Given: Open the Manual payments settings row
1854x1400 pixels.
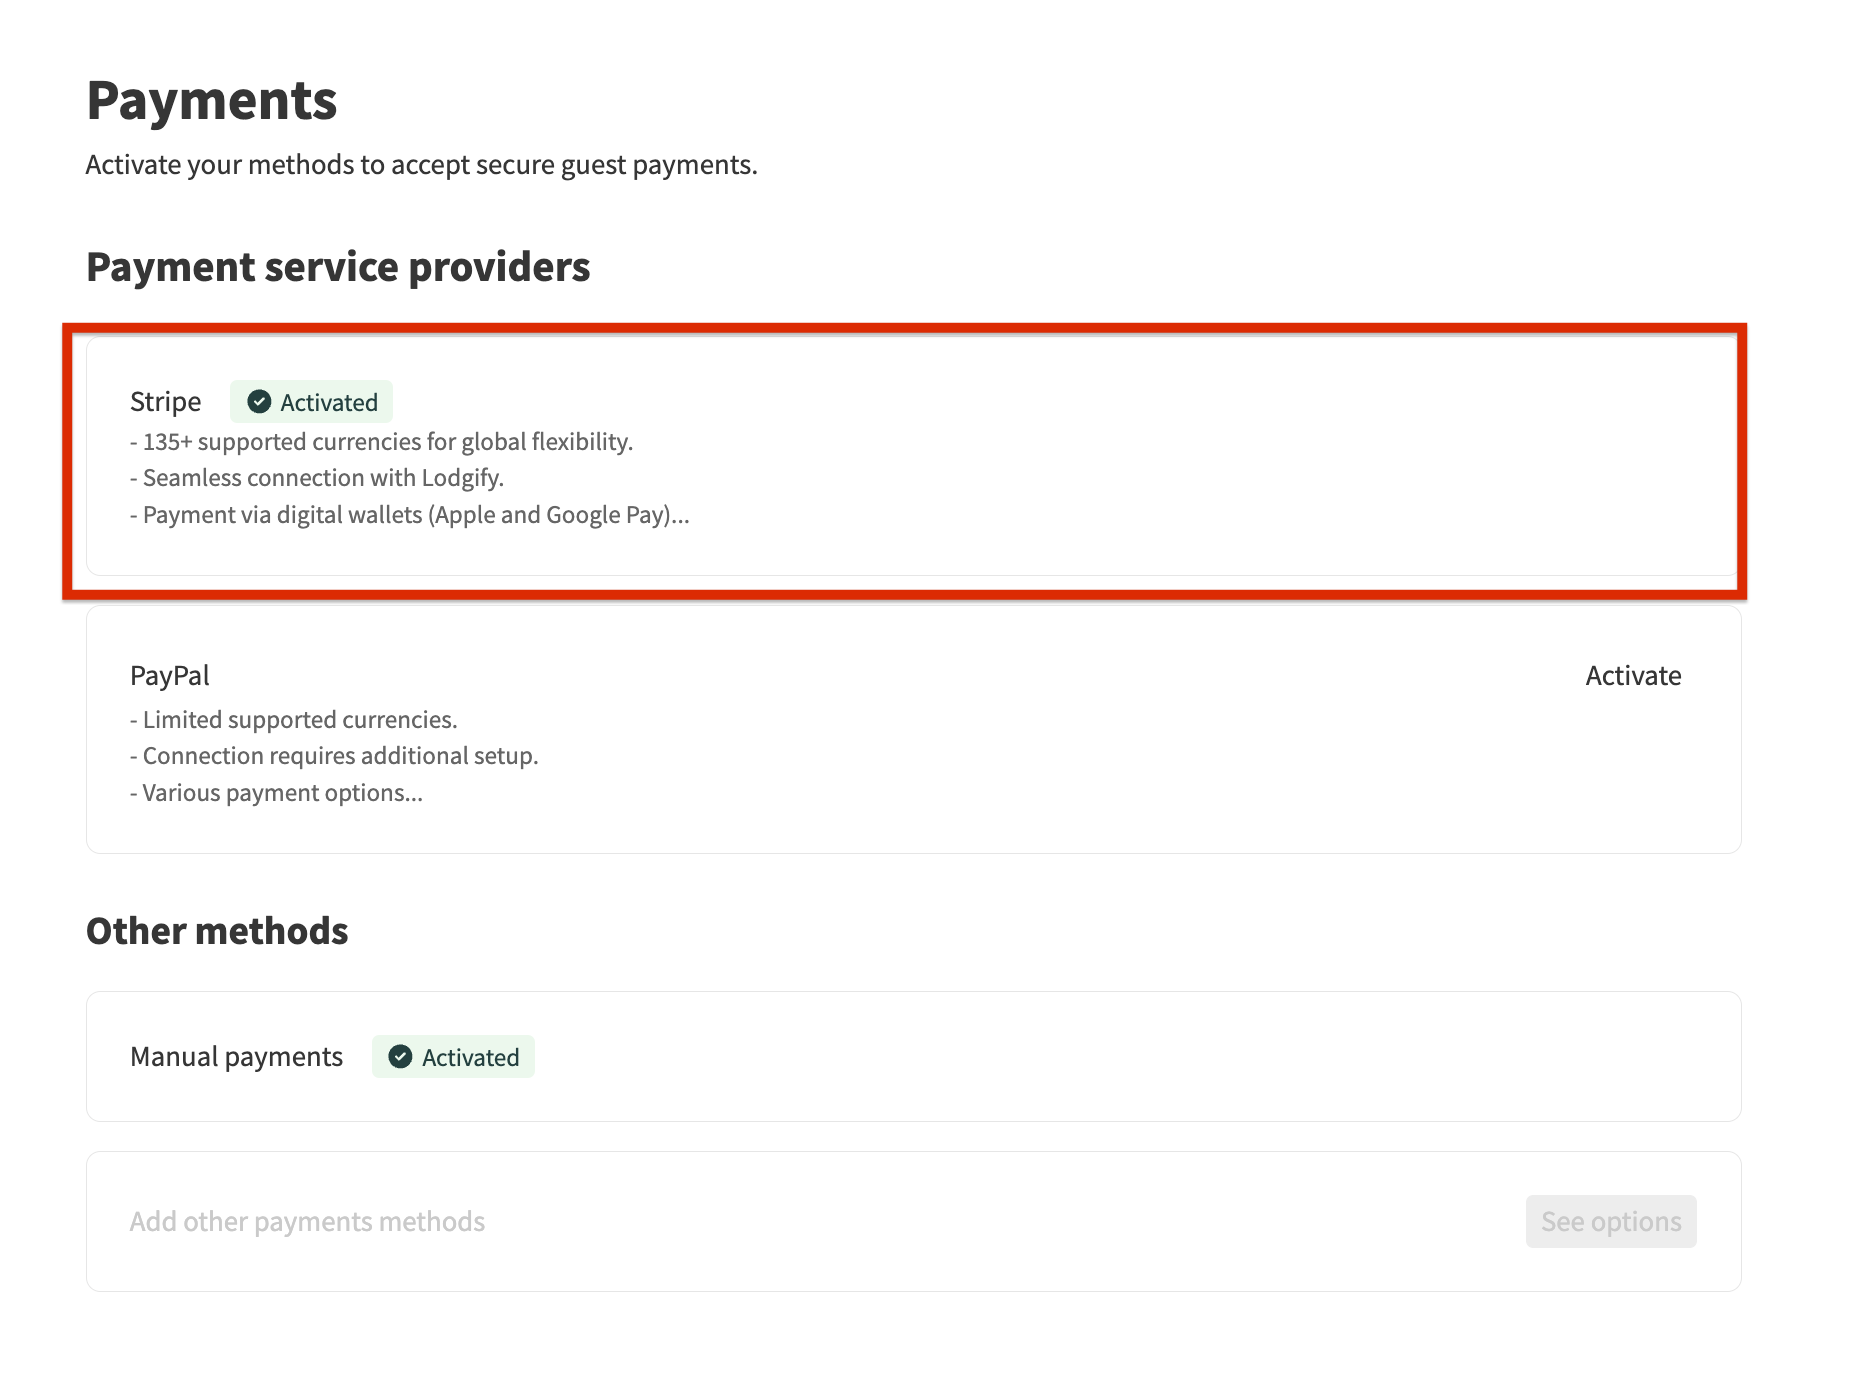Looking at the screenshot, I should 912,1057.
